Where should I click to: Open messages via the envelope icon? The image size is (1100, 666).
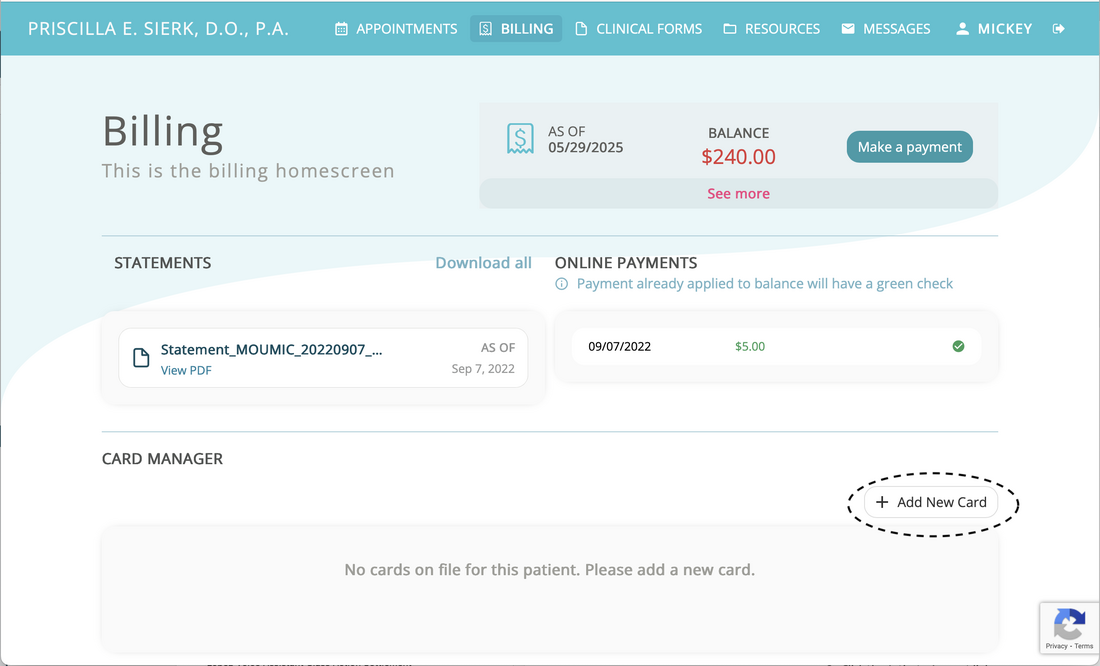pos(849,29)
